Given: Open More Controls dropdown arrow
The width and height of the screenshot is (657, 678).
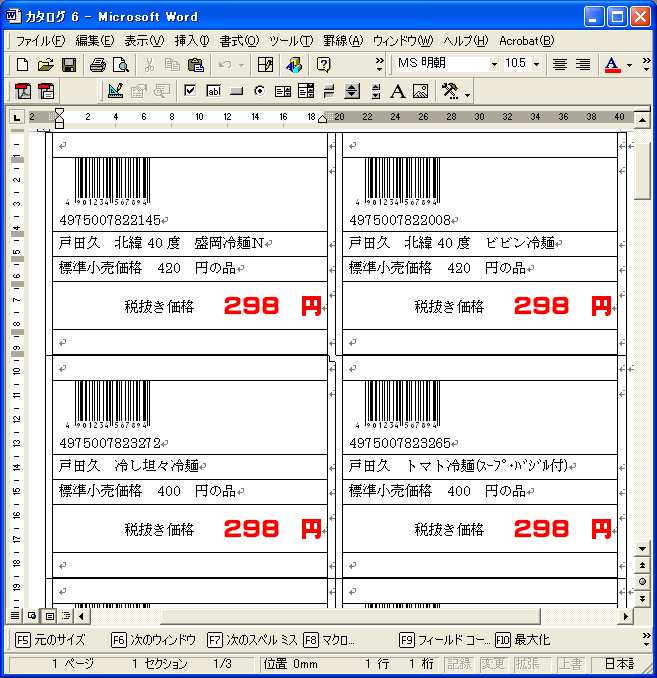Looking at the screenshot, I should pyautogui.click(x=467, y=93).
